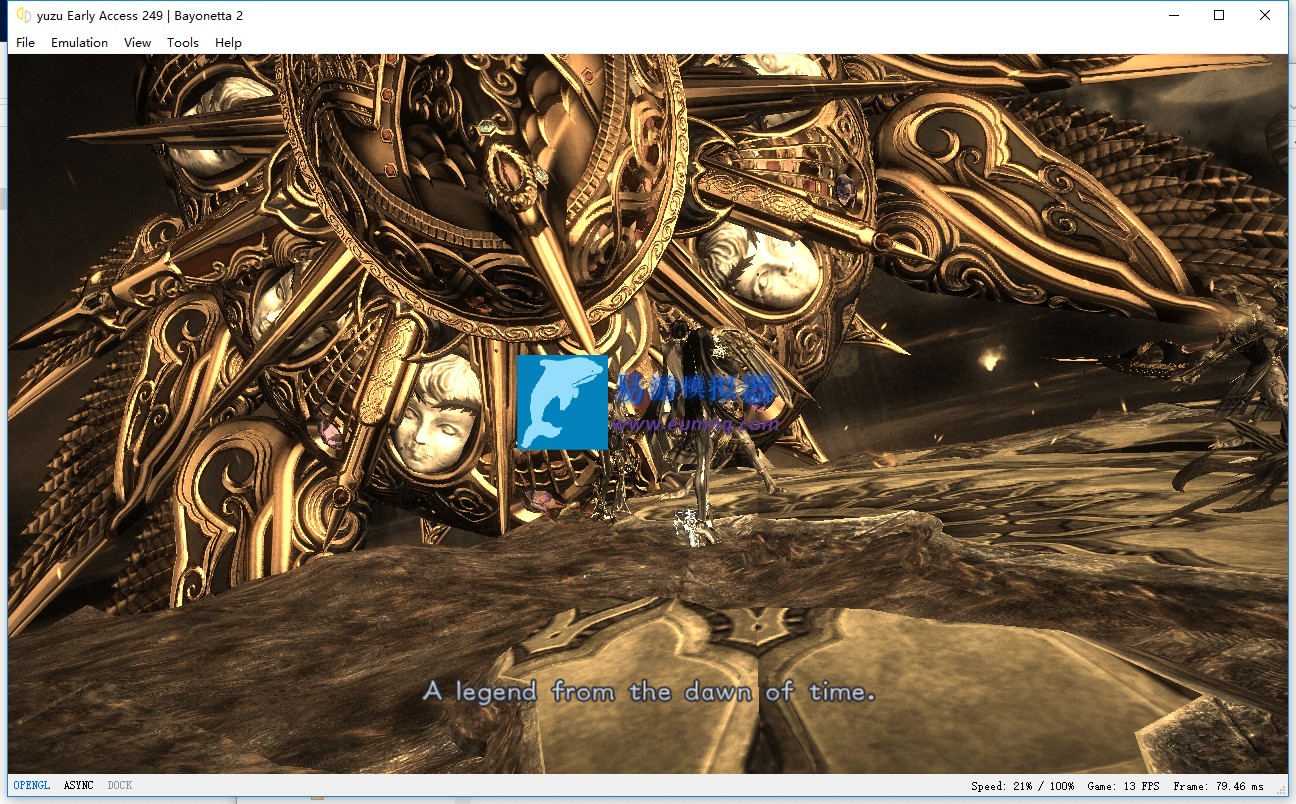Click the yuzu app icon in title bar

(x=22, y=16)
